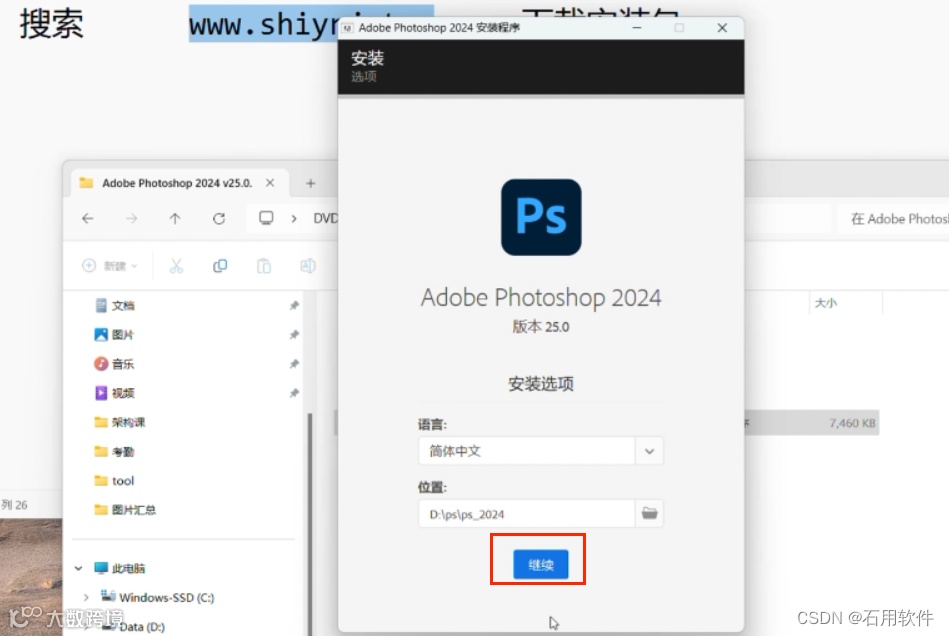
Task: Go up one folder level in Explorer
Action: (x=175, y=218)
